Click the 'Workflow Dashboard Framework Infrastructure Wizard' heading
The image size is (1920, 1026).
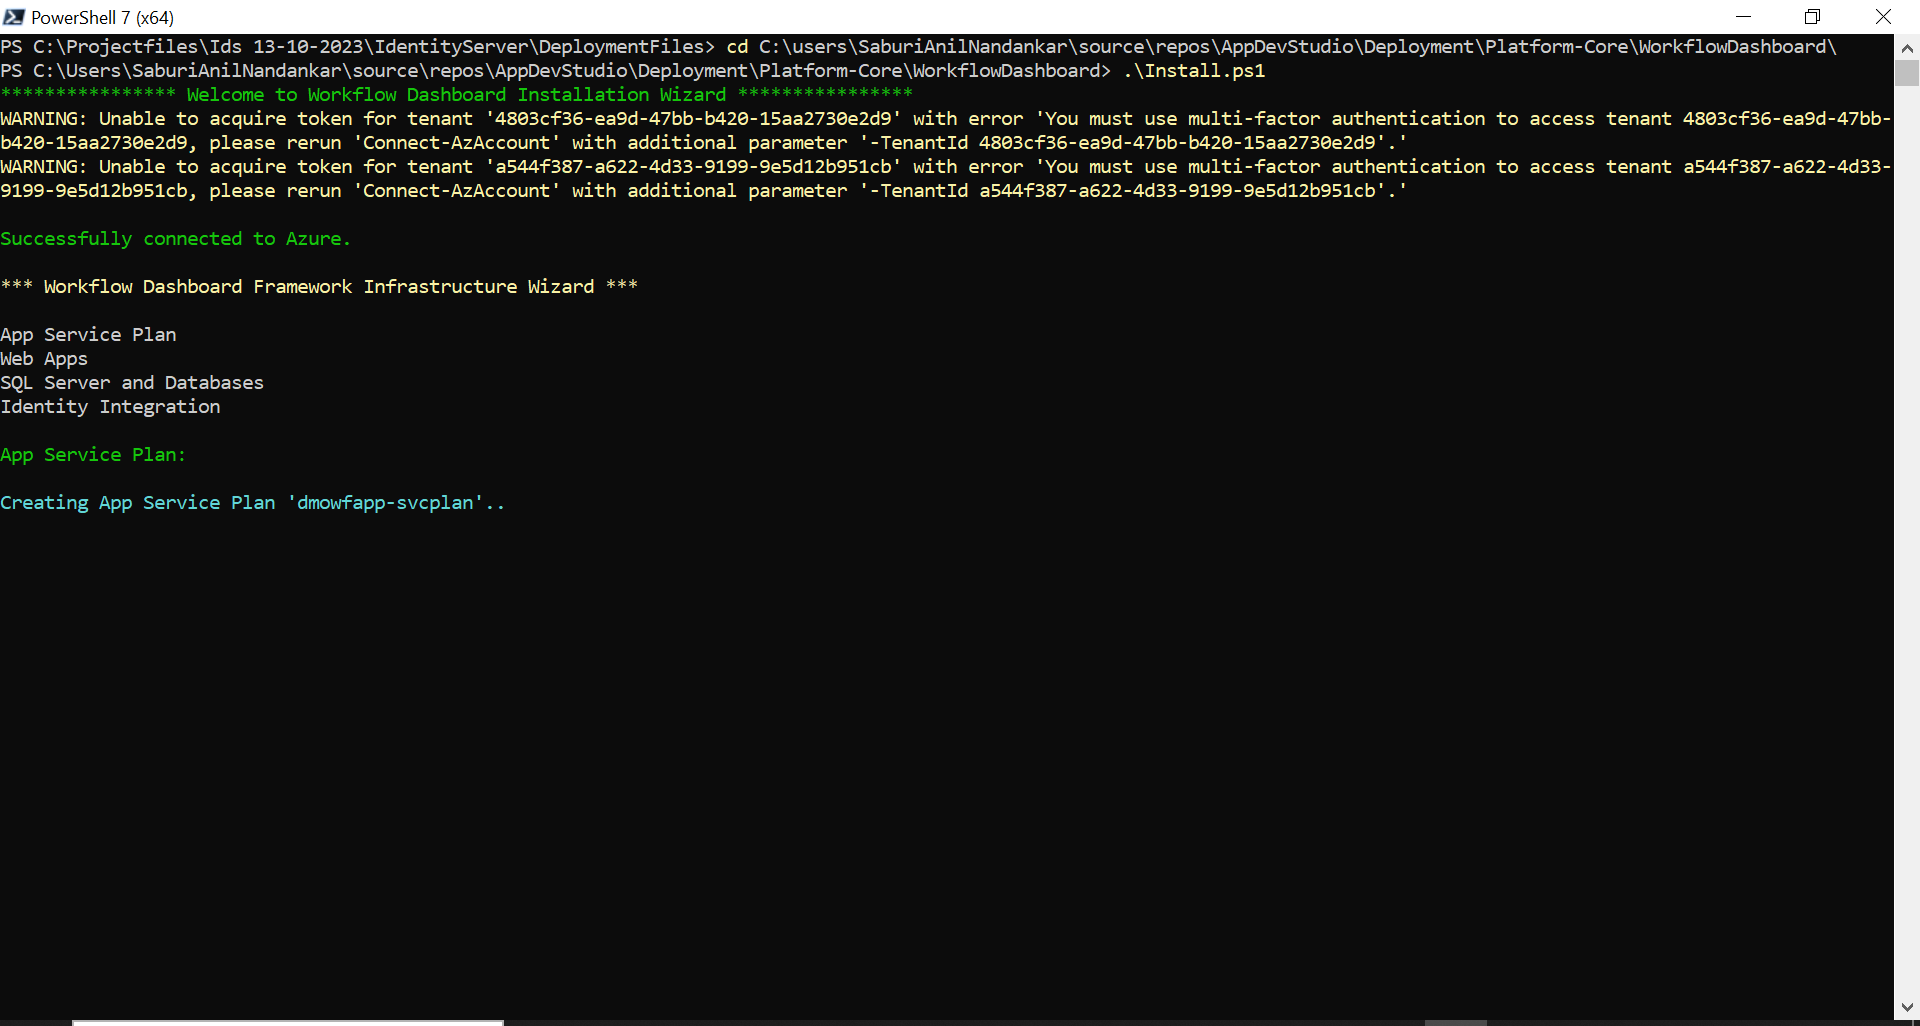pos(319,287)
